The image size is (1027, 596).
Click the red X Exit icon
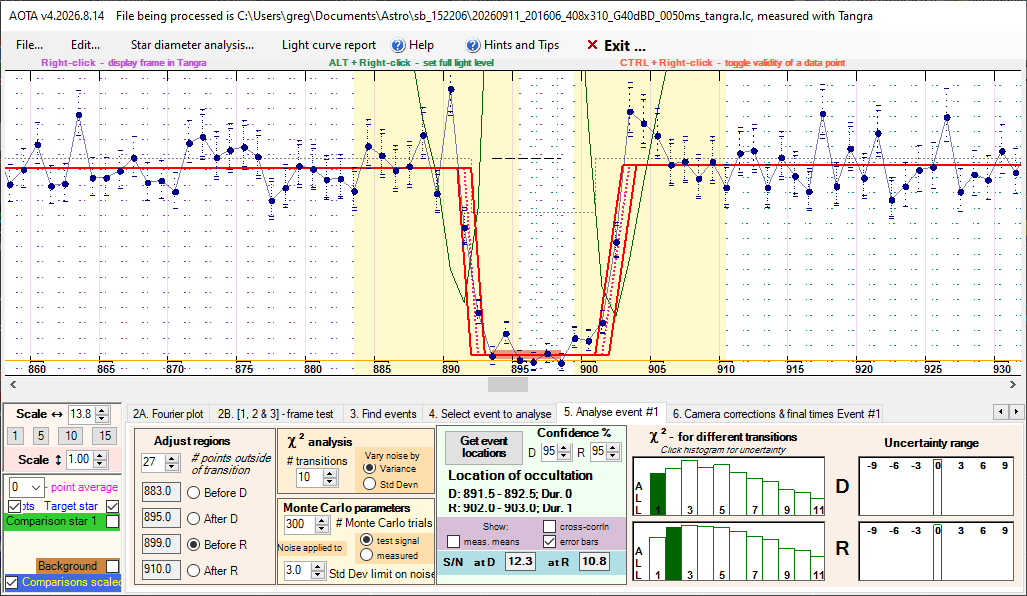click(x=592, y=45)
